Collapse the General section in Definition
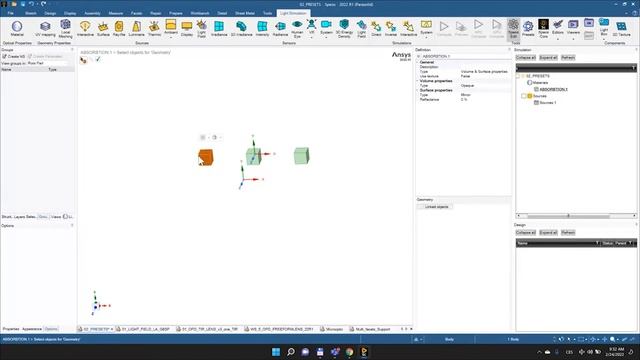The width and height of the screenshot is (640, 360). [418, 62]
